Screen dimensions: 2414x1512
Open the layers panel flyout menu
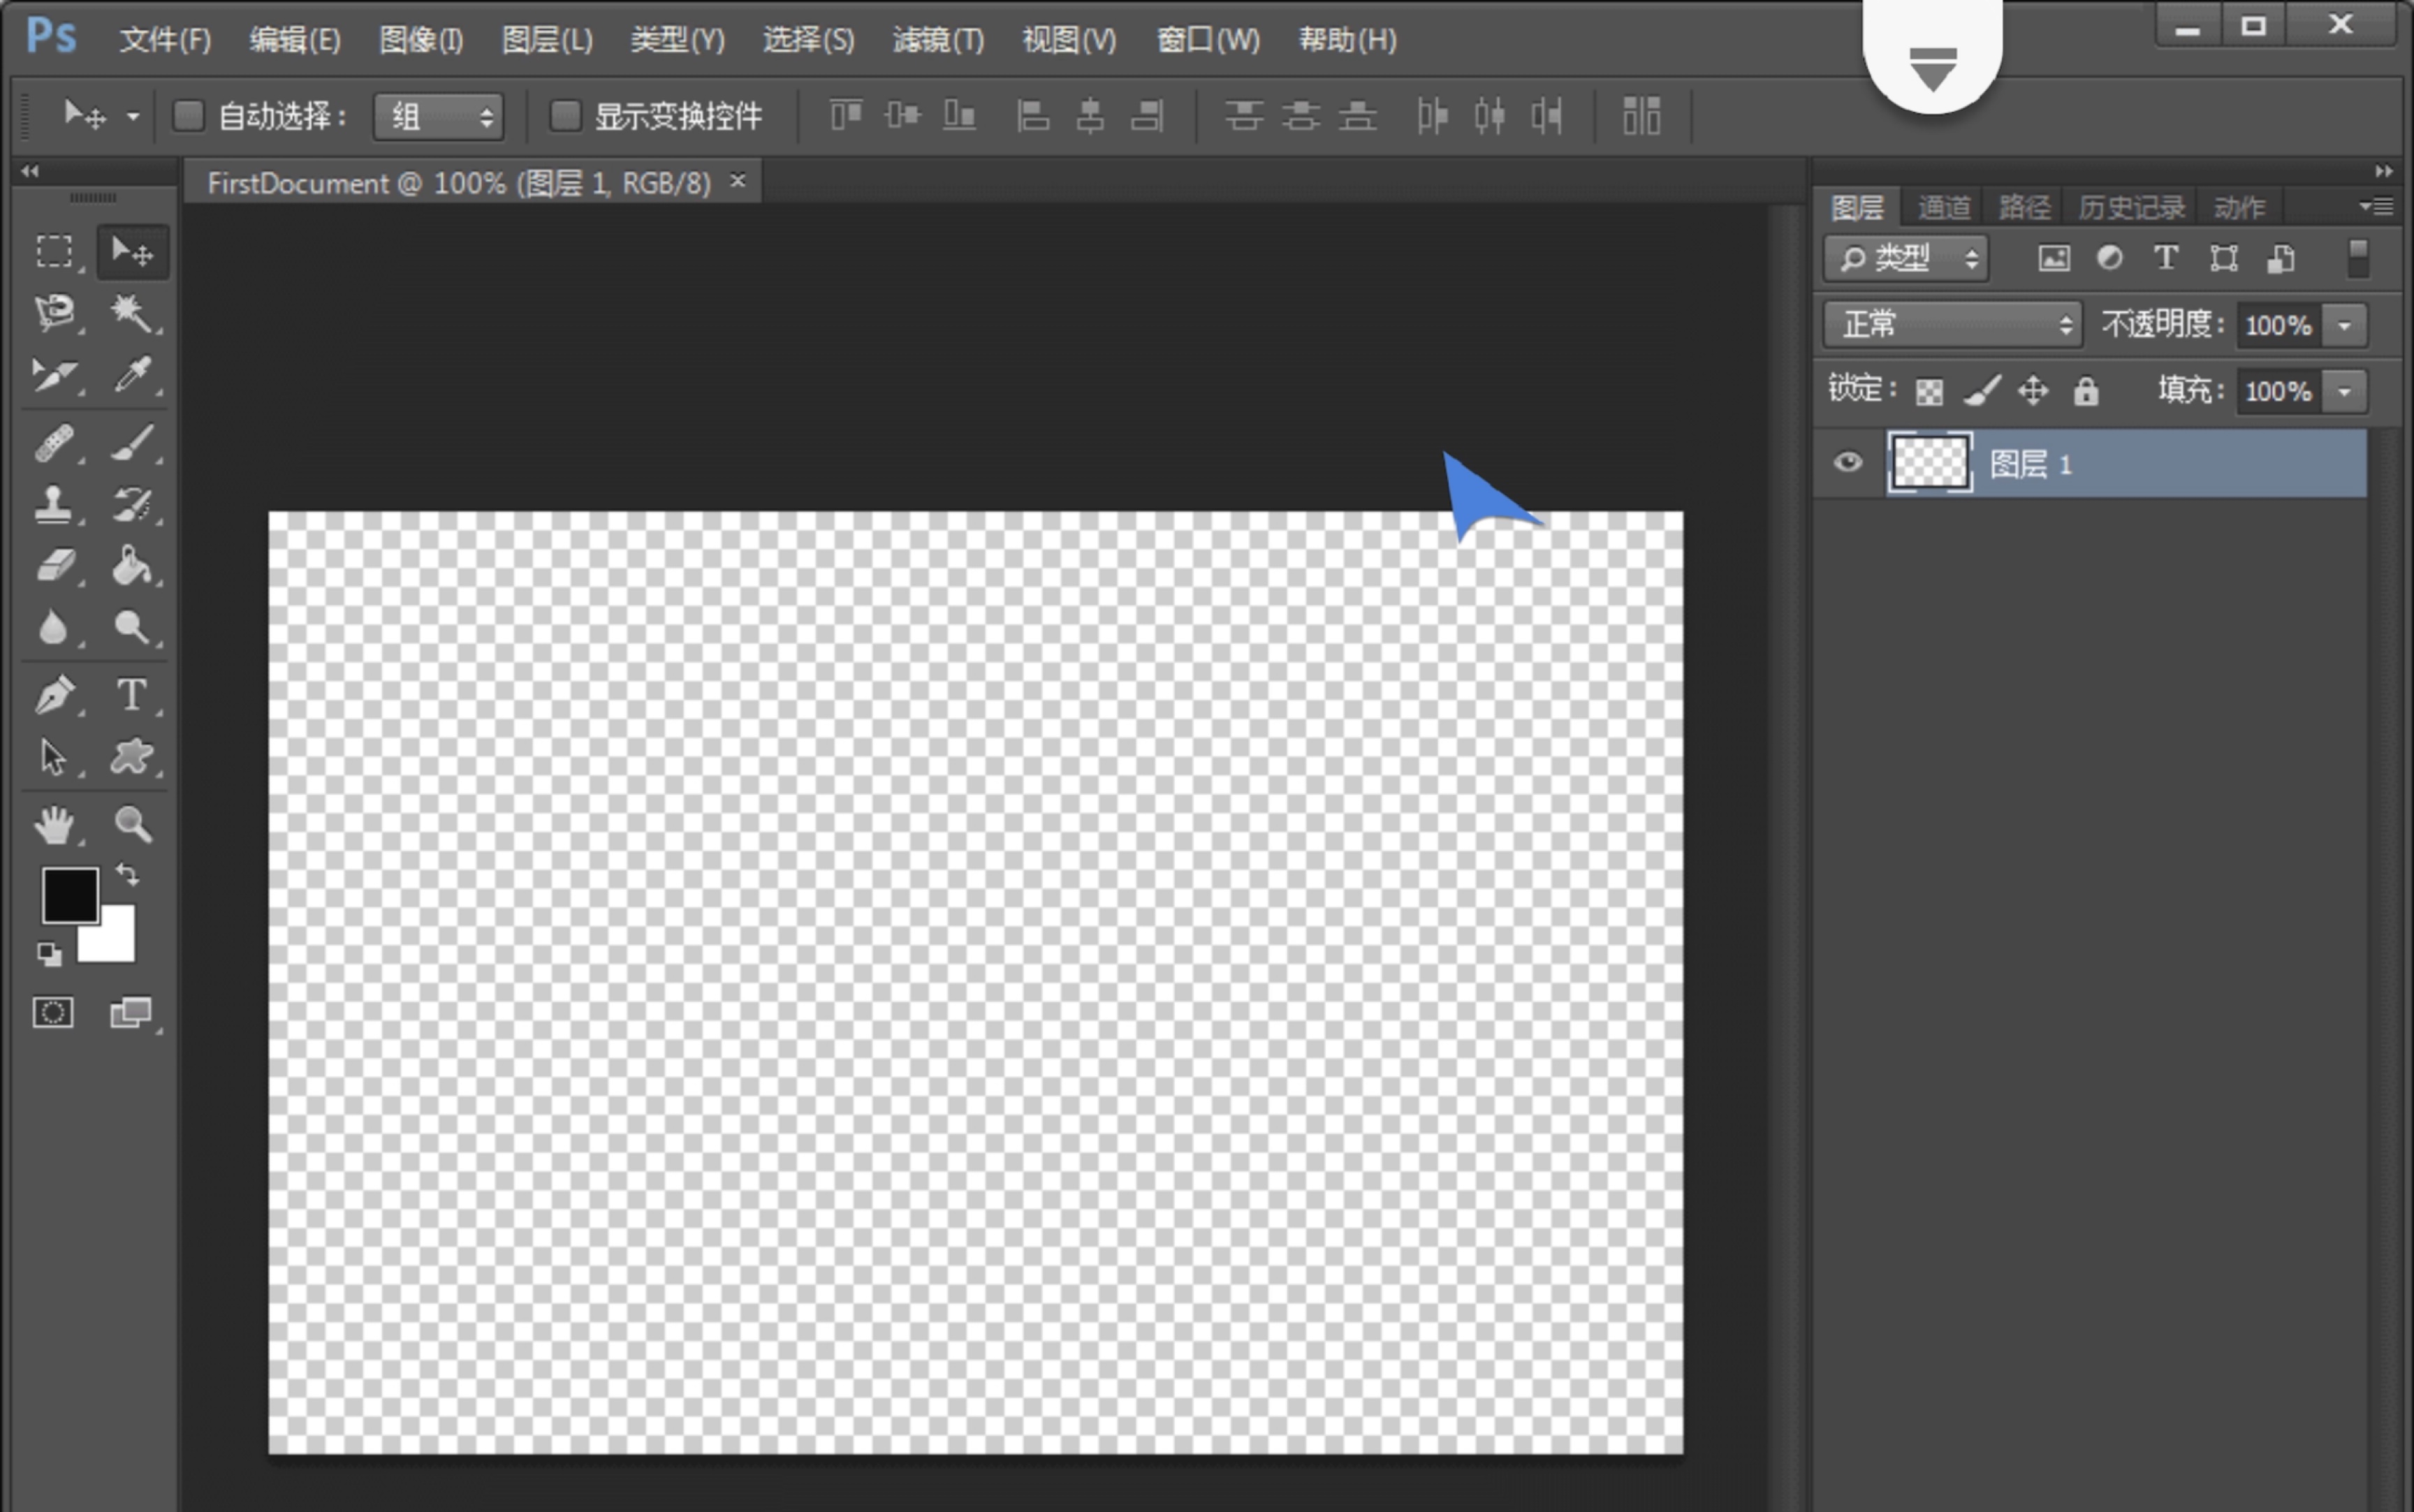[2376, 206]
